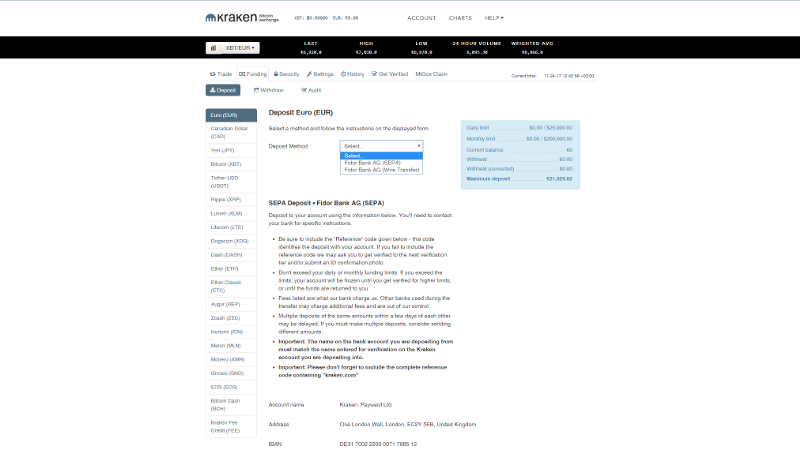The height and width of the screenshot is (453, 800).
Task: Choose Fidor Bank AG (Wire Transfer) option
Action: click(x=381, y=170)
